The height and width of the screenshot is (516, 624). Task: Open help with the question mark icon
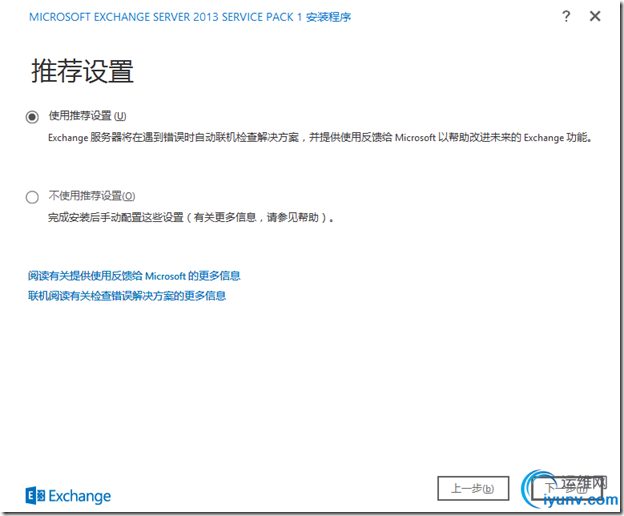[566, 16]
